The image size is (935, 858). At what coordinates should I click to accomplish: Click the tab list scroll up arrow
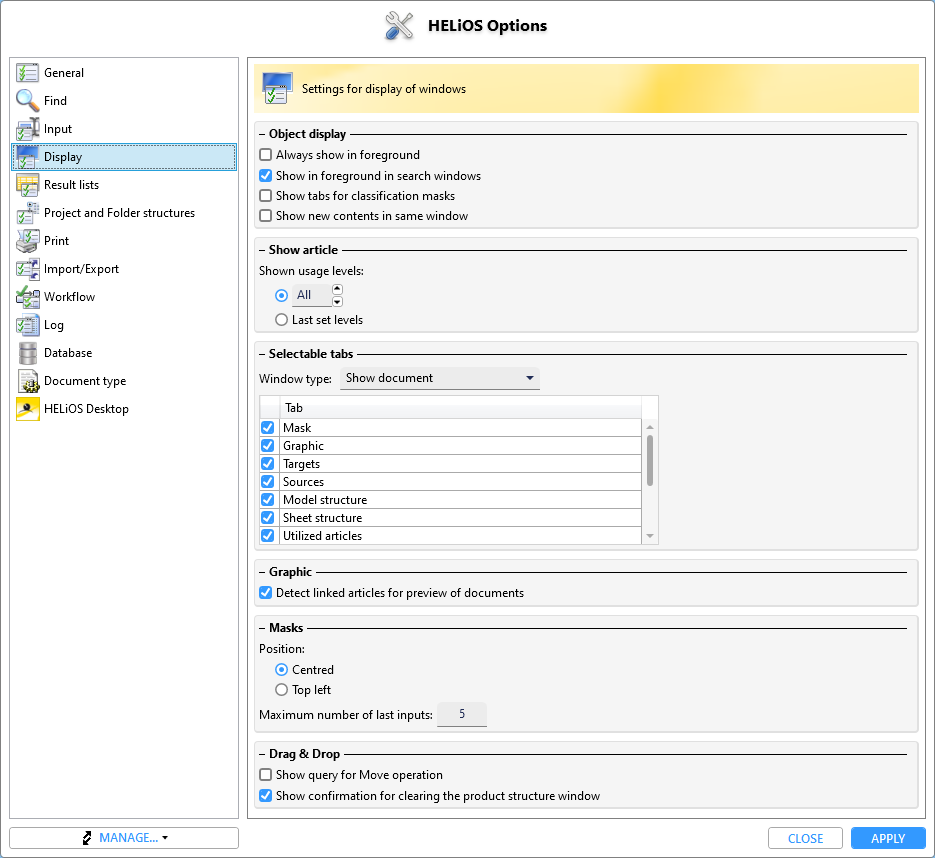tap(650, 427)
